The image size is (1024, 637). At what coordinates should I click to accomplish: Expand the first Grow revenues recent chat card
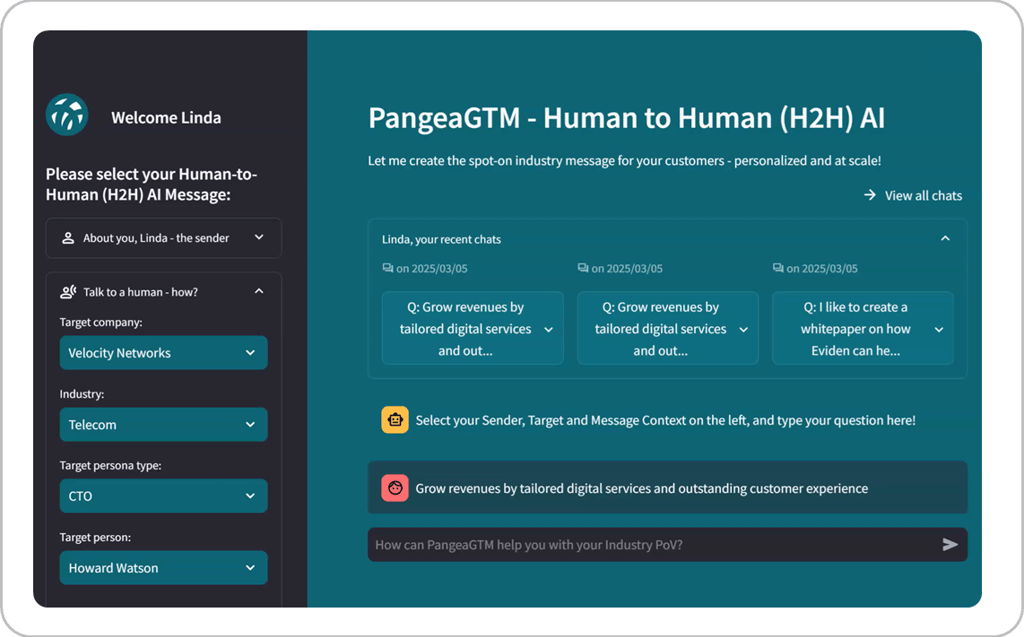coord(473,329)
